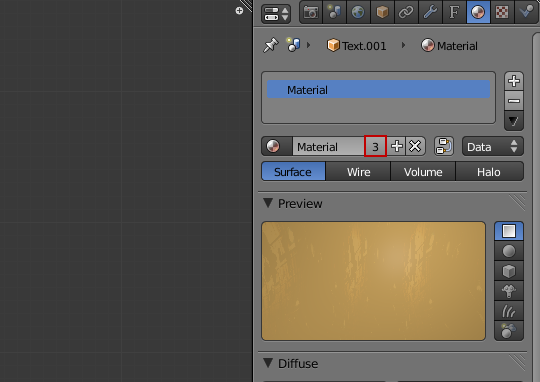Collapse the Preview panel
This screenshot has width=540, height=382.
(268, 203)
